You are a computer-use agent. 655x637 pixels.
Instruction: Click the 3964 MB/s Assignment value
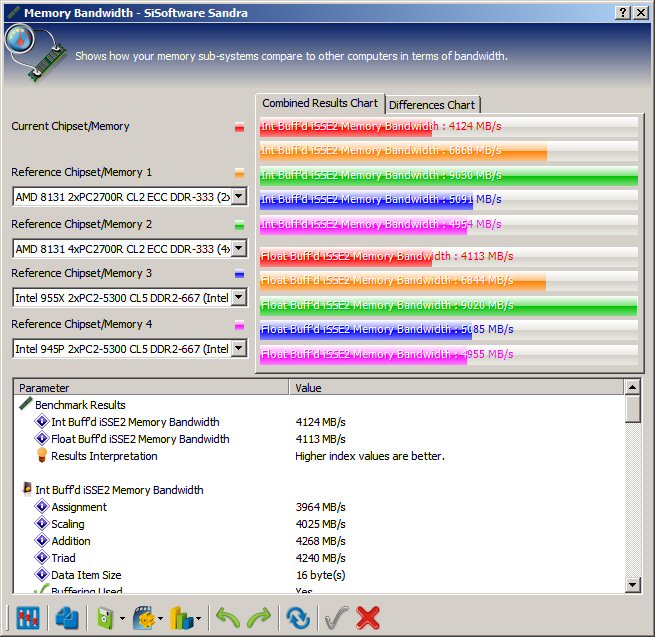320,507
